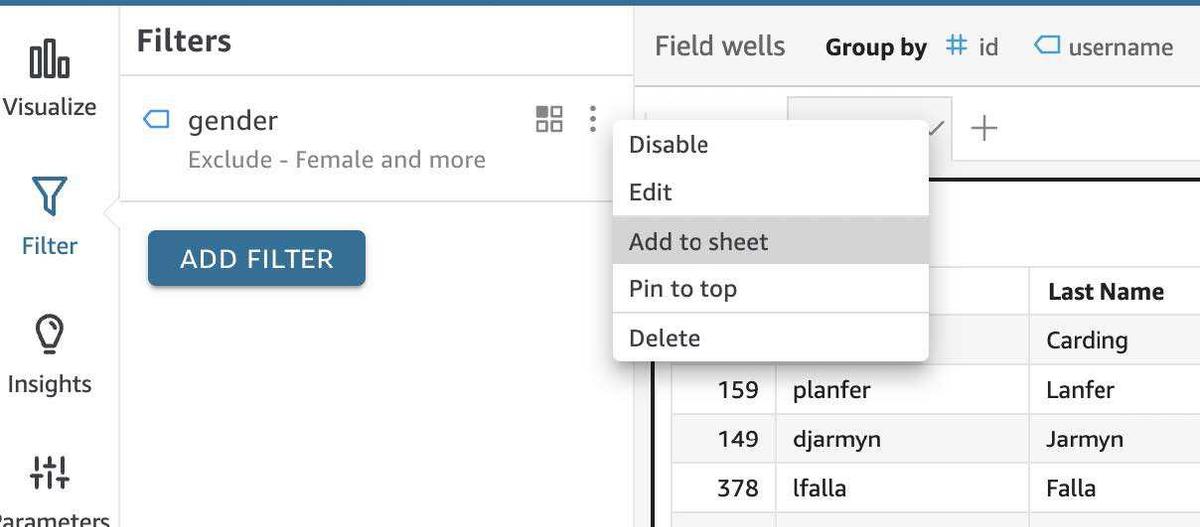This screenshot has height=527, width=1200.
Task: Click the id field in Group by
Action: tap(973, 46)
